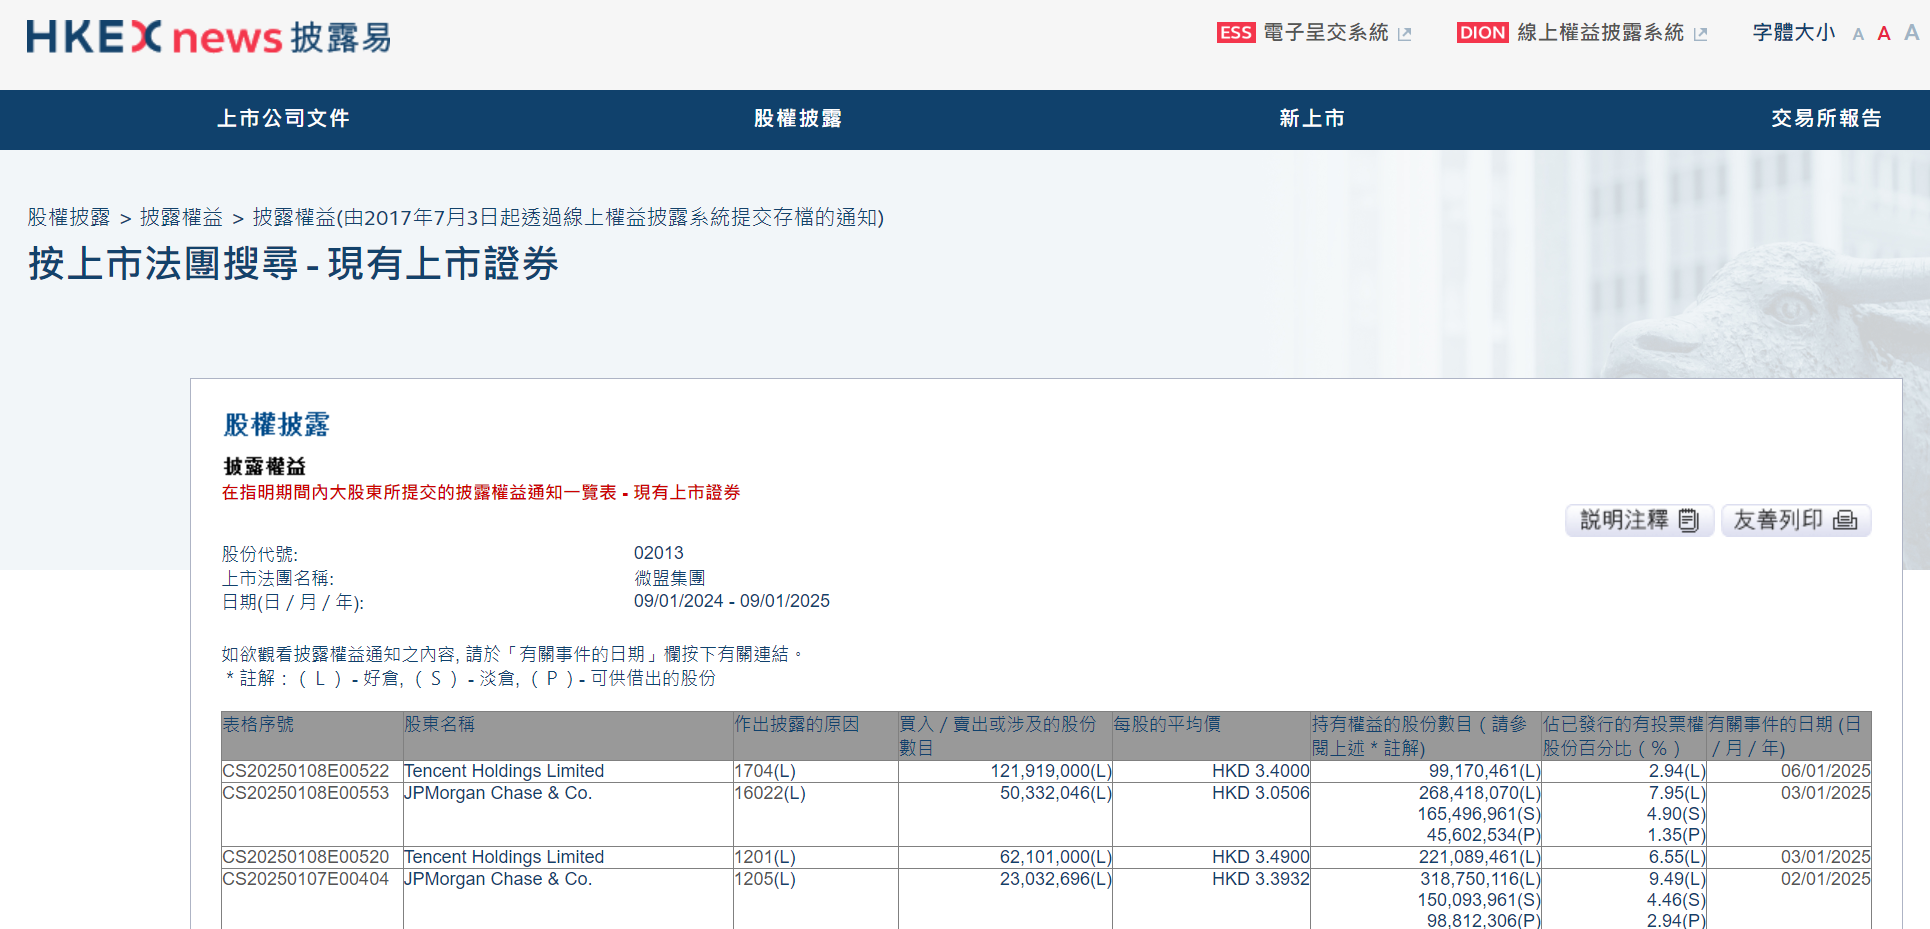Screen dimensions: 1930x929
Task: Open JPMorgan's 03/01/2025 event date notice
Action: pyautogui.click(x=1825, y=793)
